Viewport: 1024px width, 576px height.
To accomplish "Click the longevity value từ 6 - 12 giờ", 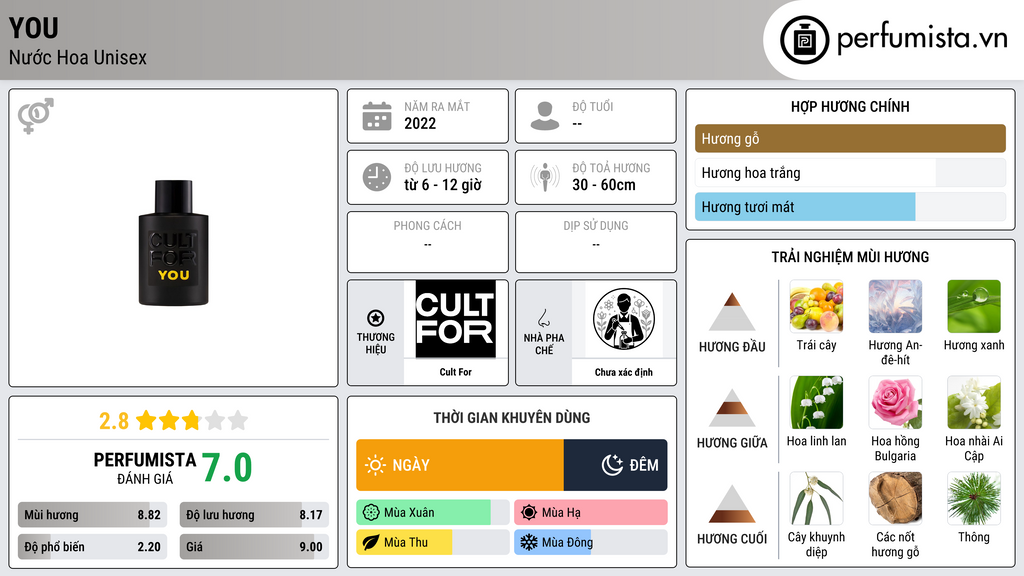I will (443, 185).
